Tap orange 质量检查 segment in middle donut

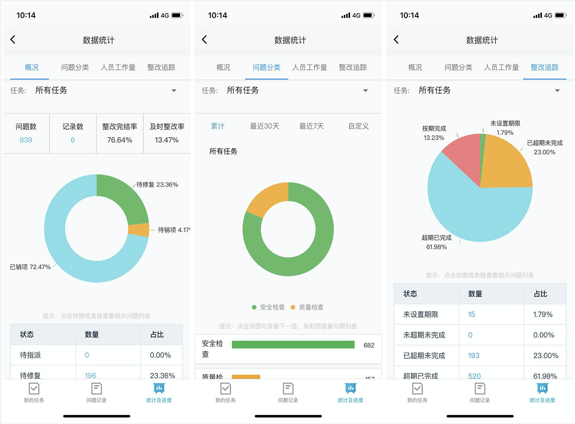point(269,198)
